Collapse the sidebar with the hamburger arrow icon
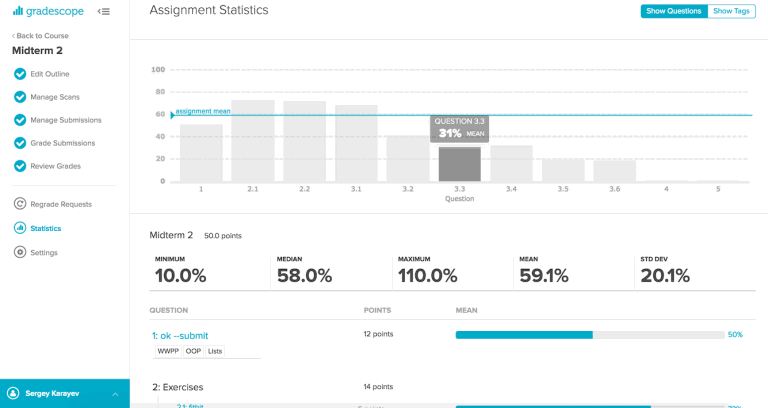This screenshot has width=768, height=408. coord(104,11)
